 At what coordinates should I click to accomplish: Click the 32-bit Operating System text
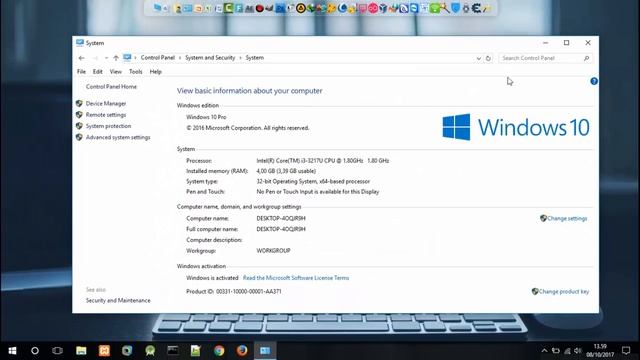click(313, 181)
